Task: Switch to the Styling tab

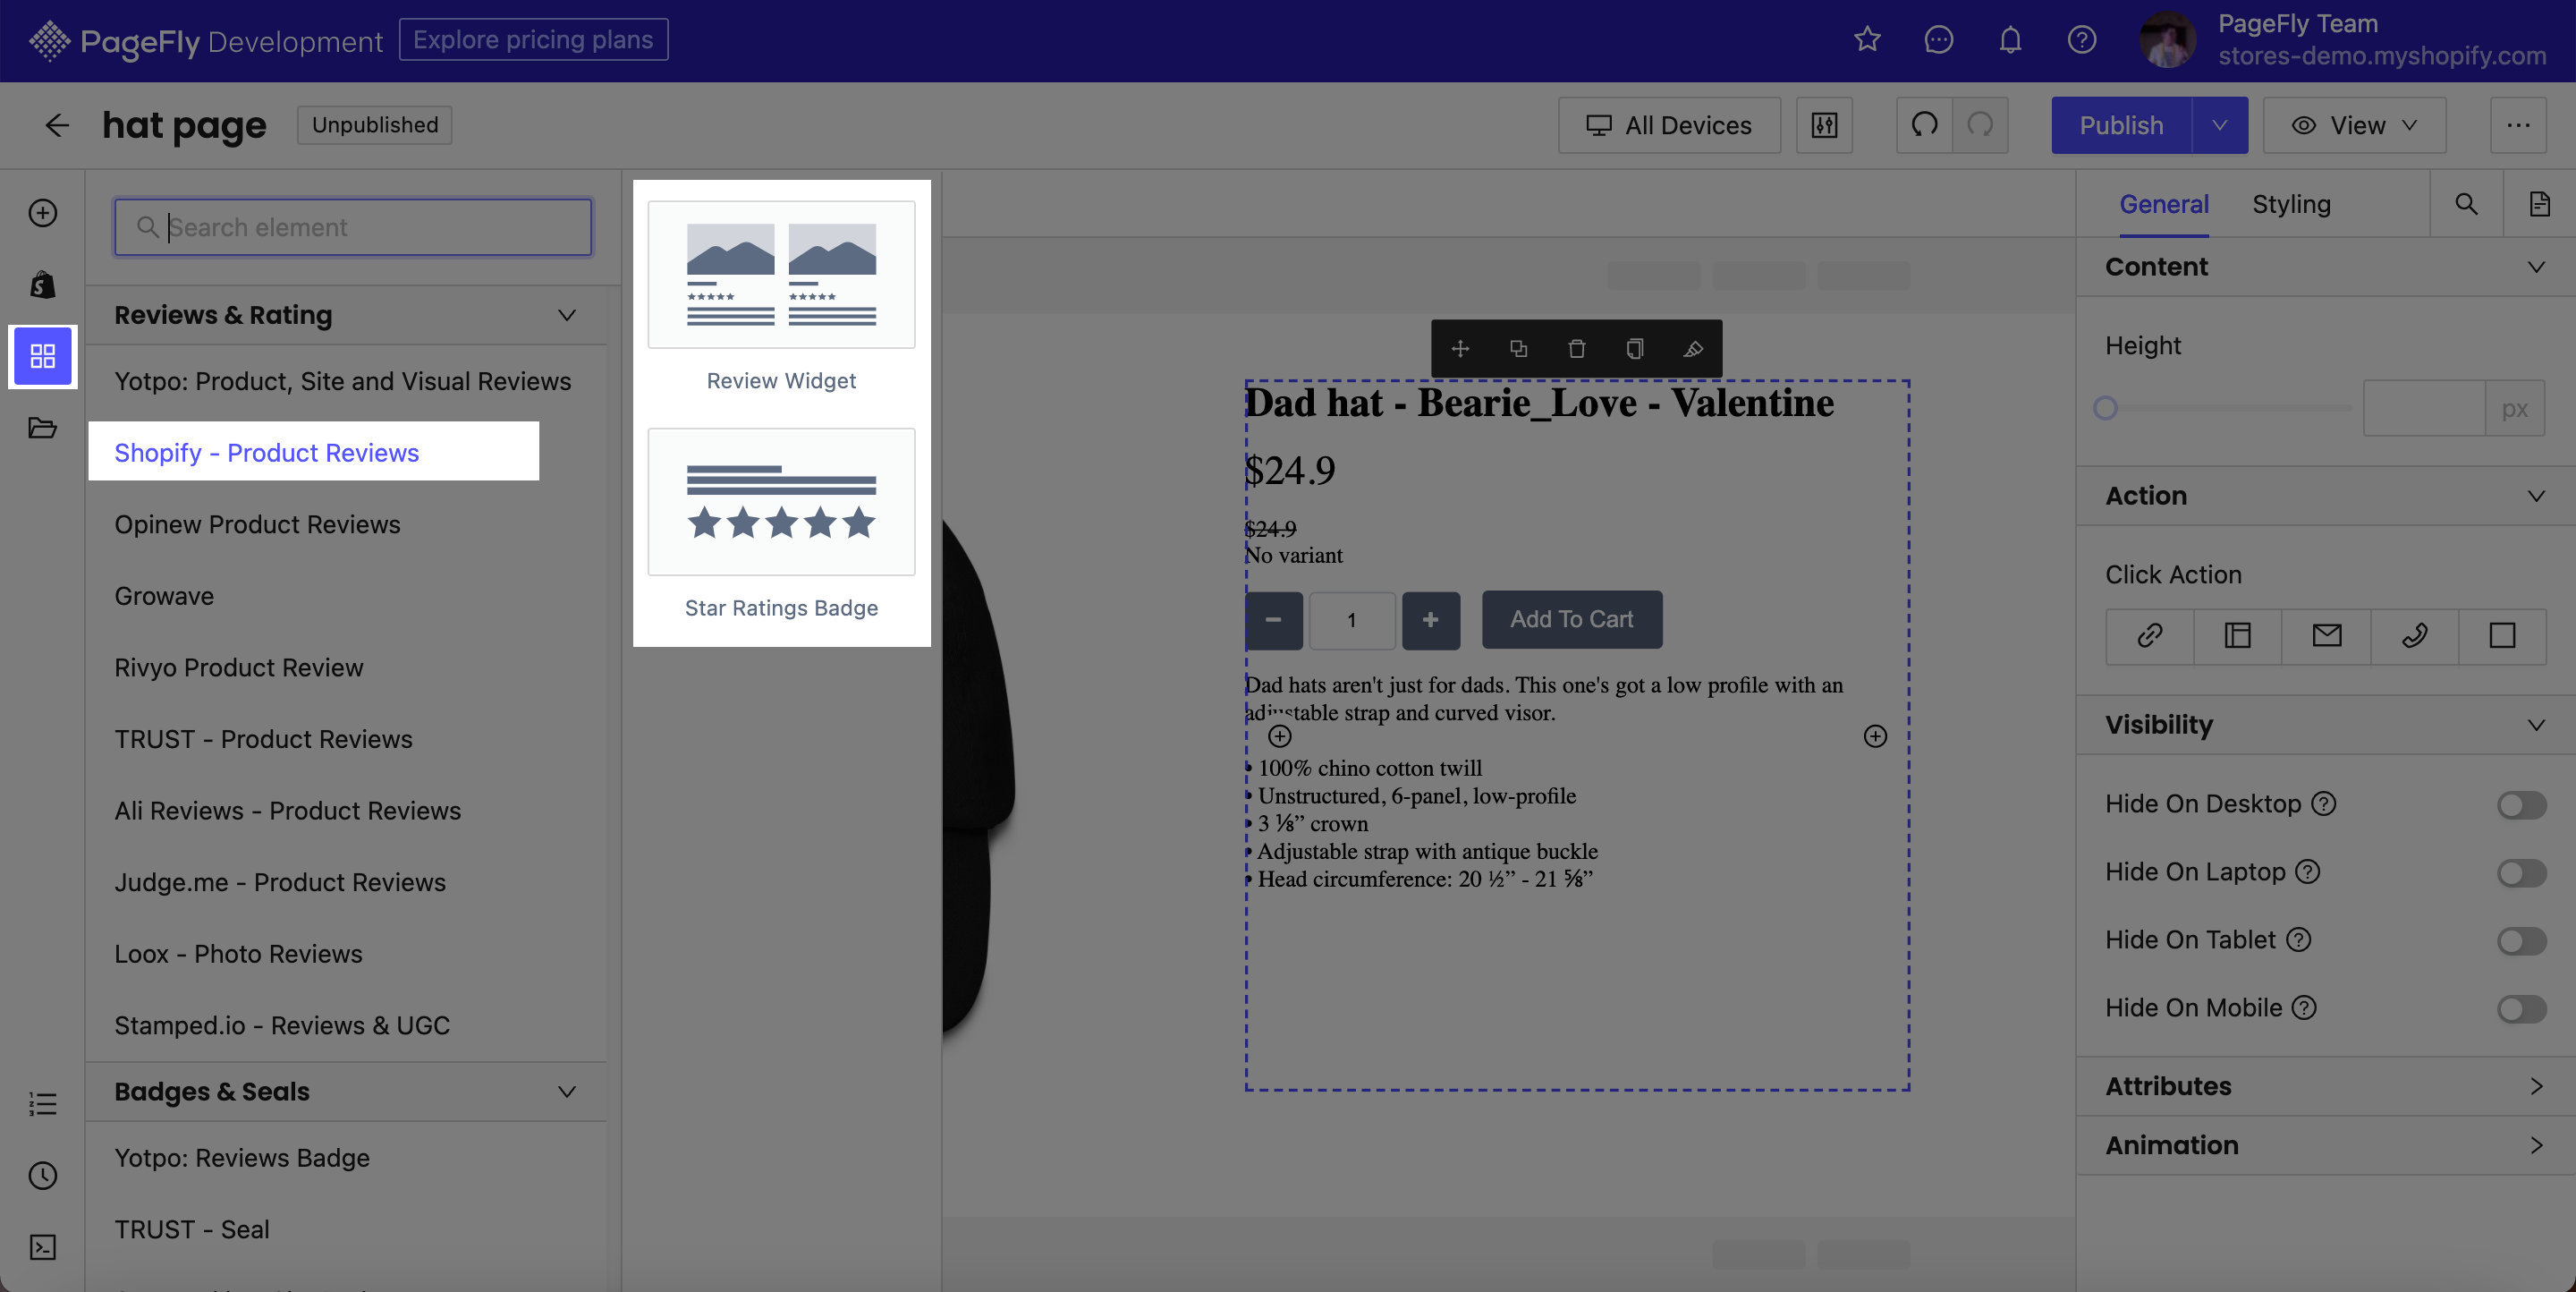Action: point(2291,204)
